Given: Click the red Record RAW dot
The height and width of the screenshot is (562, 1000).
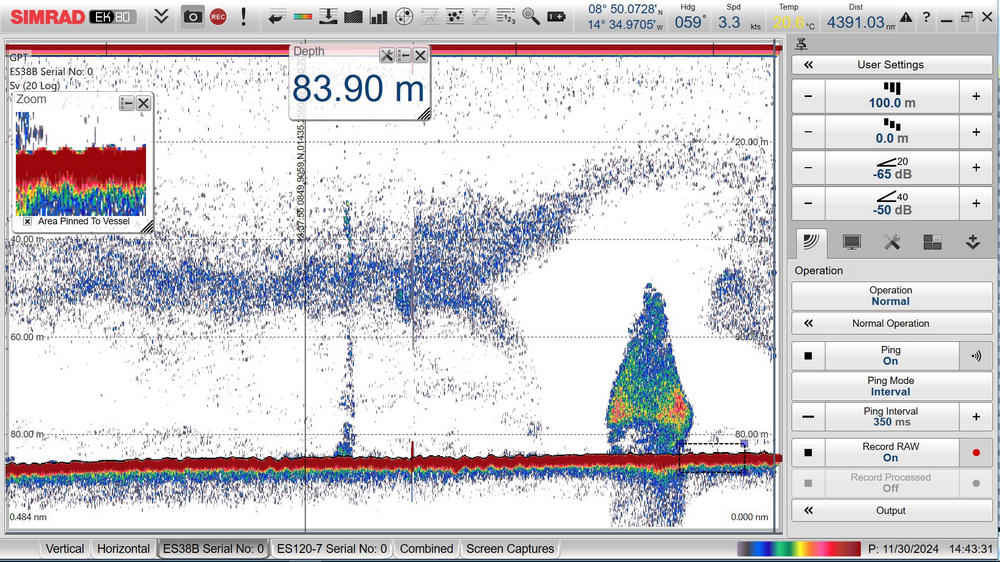Looking at the screenshot, I should click(976, 452).
